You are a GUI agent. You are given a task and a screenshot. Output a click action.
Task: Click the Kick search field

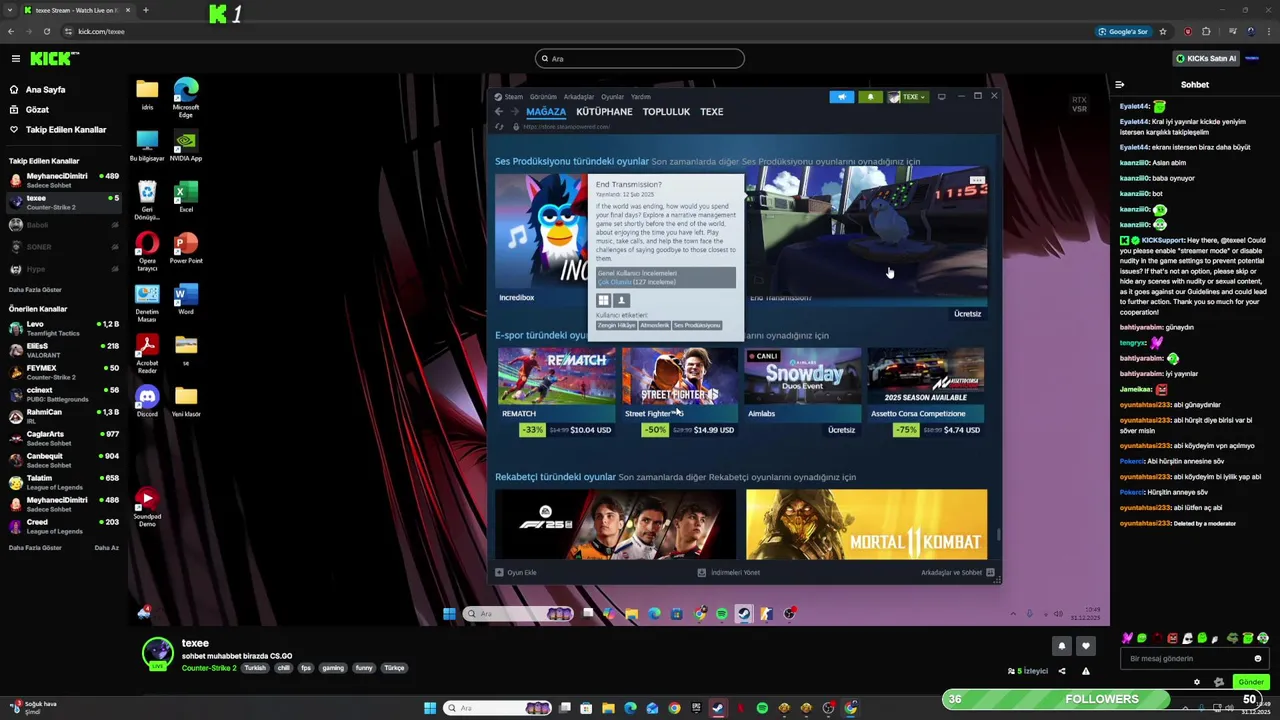coord(640,59)
